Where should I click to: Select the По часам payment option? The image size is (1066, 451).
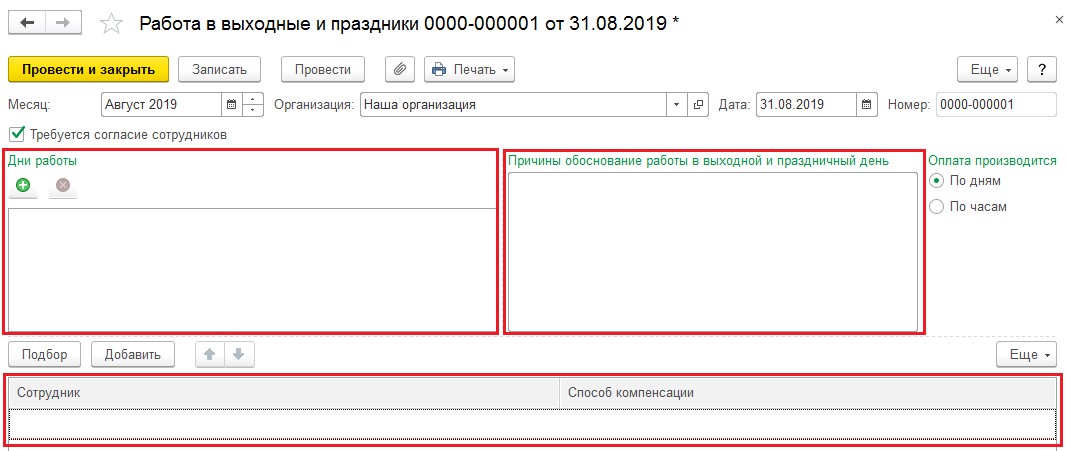936,206
